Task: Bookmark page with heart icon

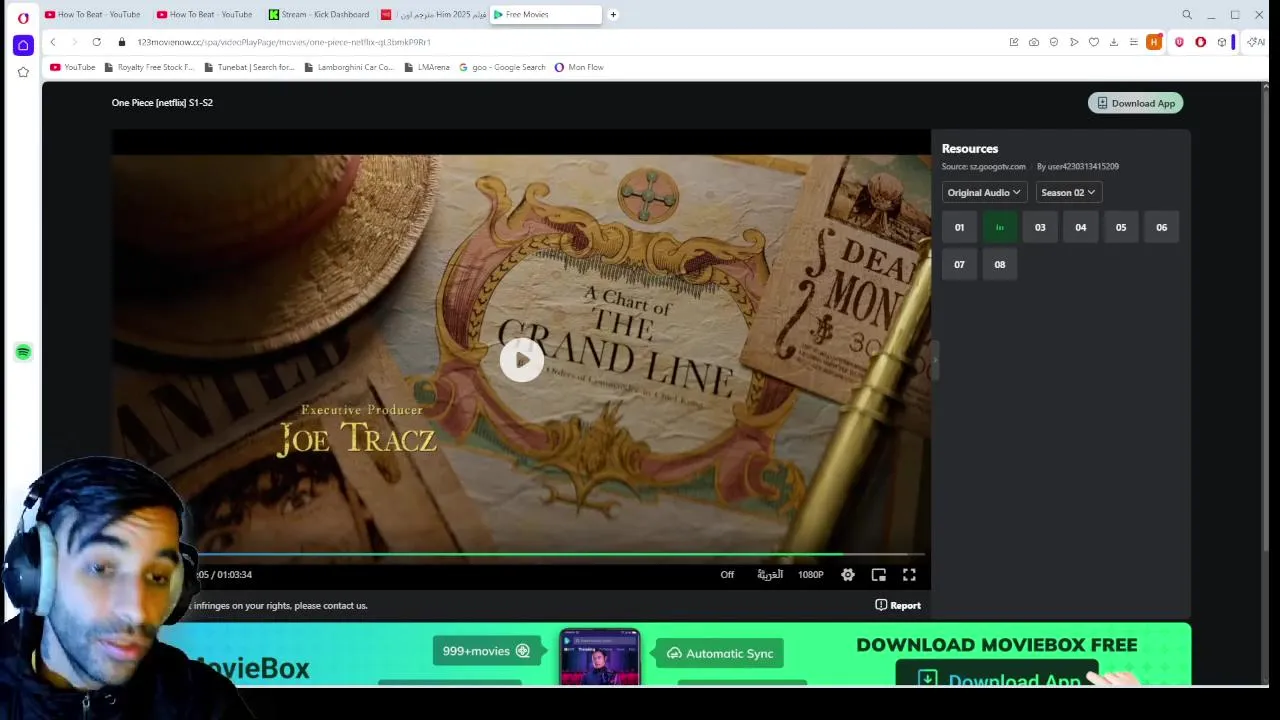Action: [x=1094, y=42]
